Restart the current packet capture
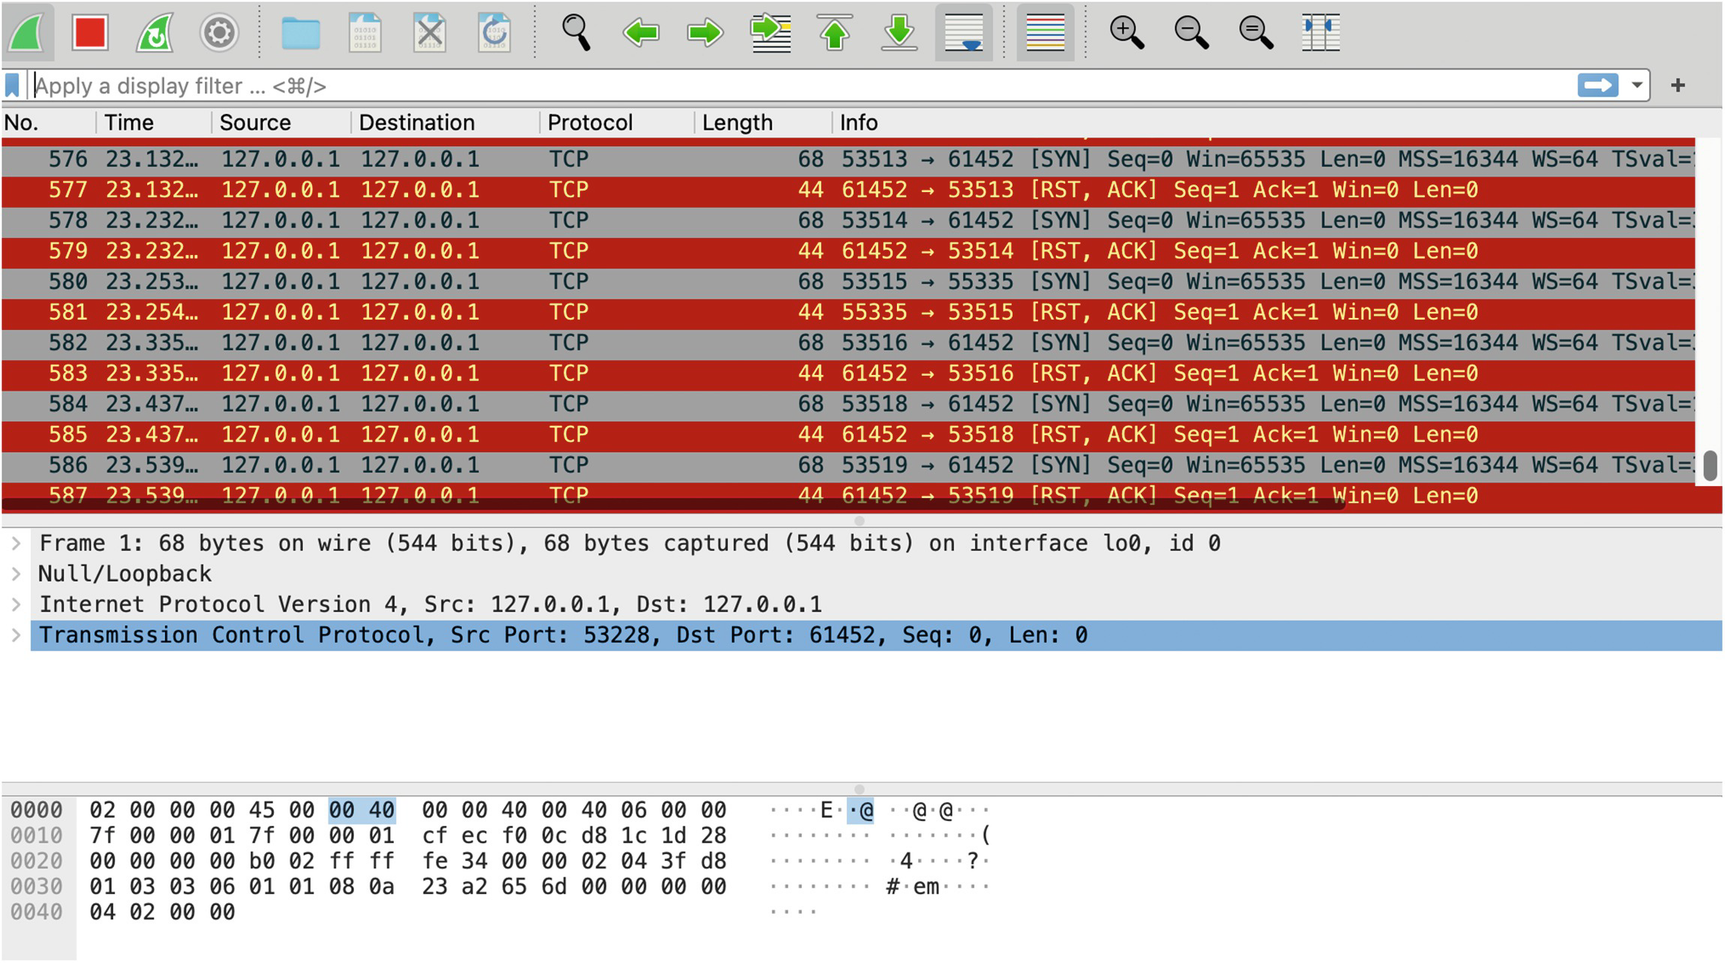This screenshot has height=963, width=1725. 155,33
